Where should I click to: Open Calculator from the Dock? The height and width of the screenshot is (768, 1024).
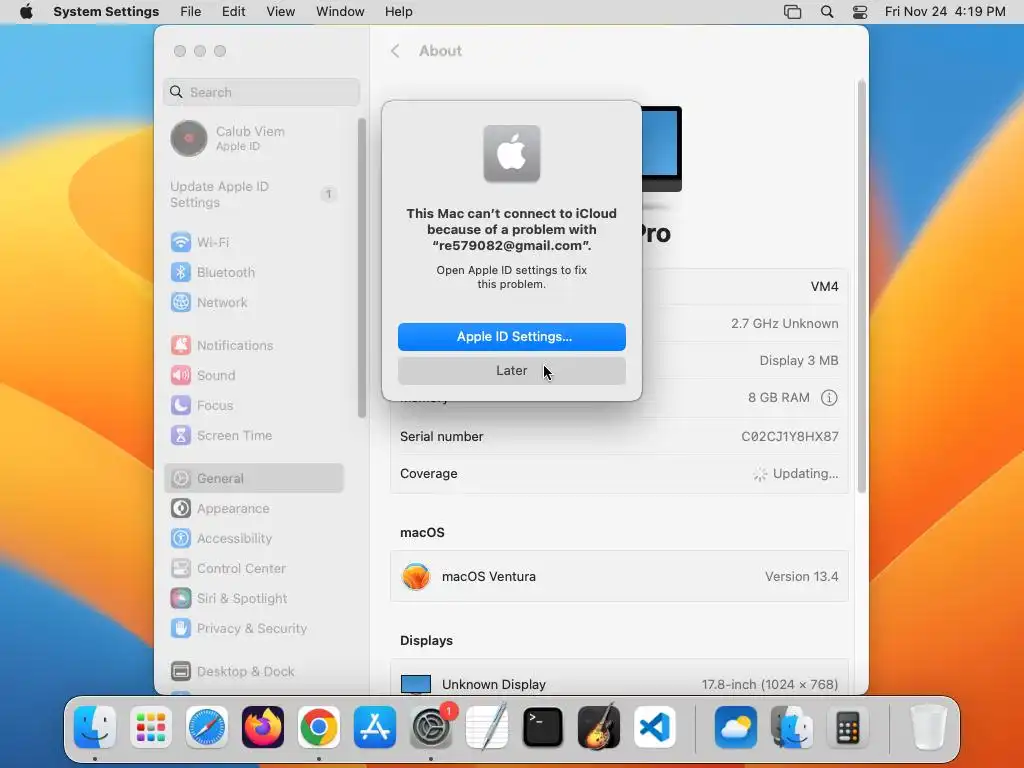[848, 728]
